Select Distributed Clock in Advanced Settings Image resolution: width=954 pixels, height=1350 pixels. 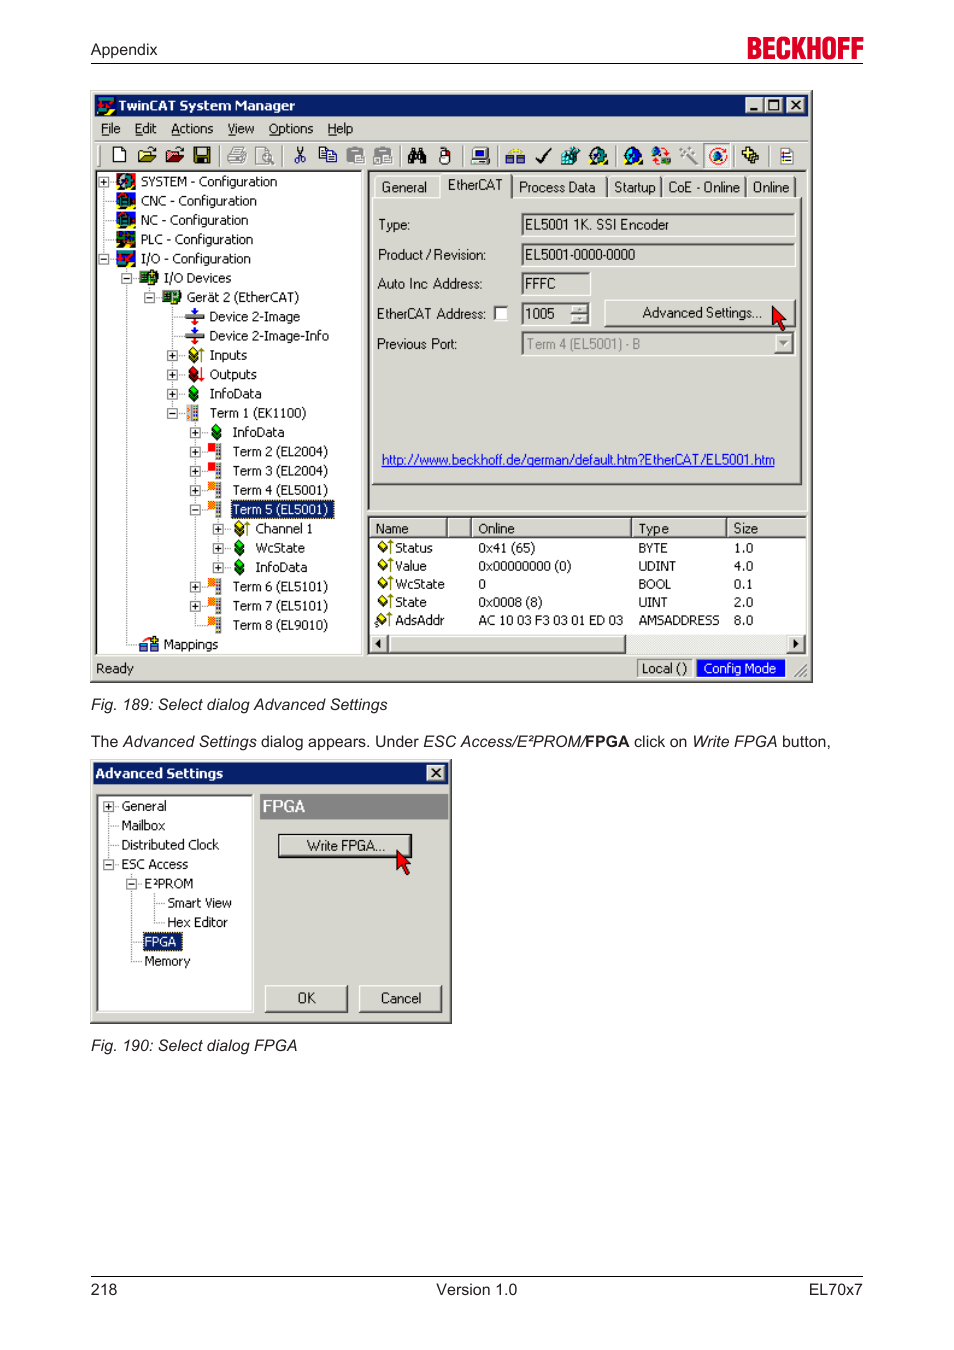click(170, 845)
